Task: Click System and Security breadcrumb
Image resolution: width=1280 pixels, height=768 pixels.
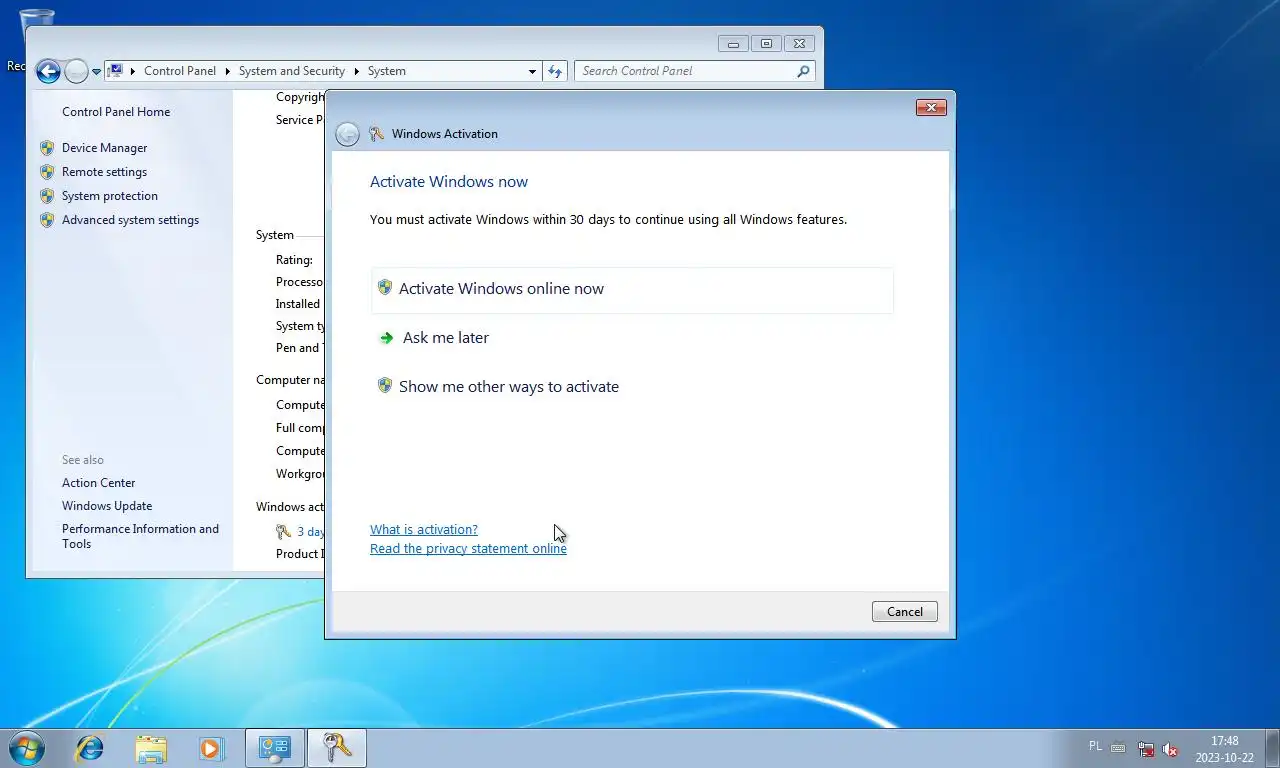Action: (292, 71)
